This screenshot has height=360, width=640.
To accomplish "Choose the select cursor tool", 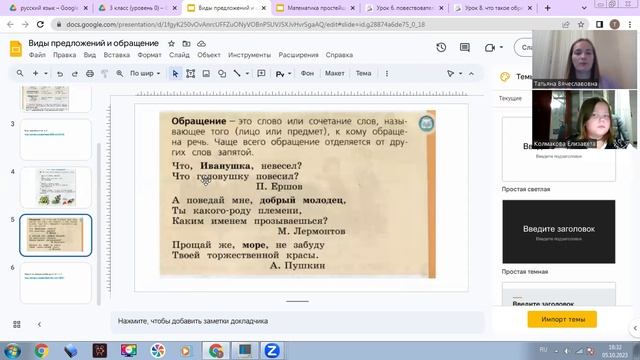I will (175, 74).
